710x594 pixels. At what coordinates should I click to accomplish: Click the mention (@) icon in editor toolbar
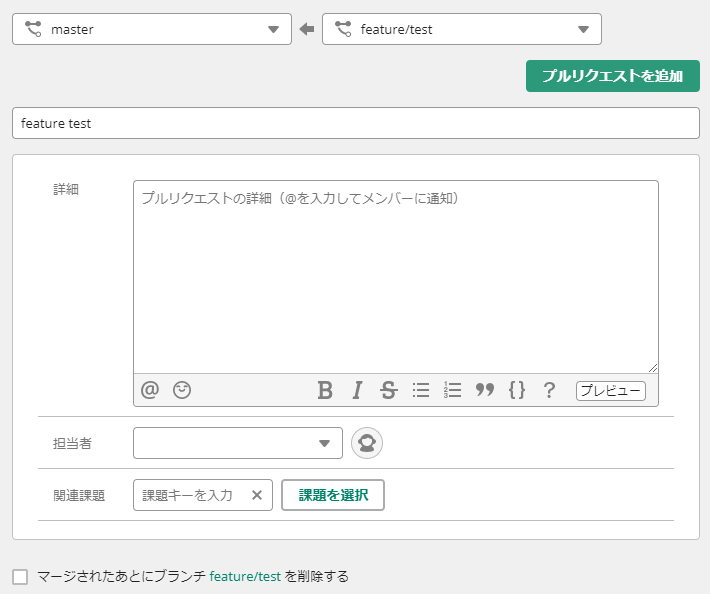(150, 390)
